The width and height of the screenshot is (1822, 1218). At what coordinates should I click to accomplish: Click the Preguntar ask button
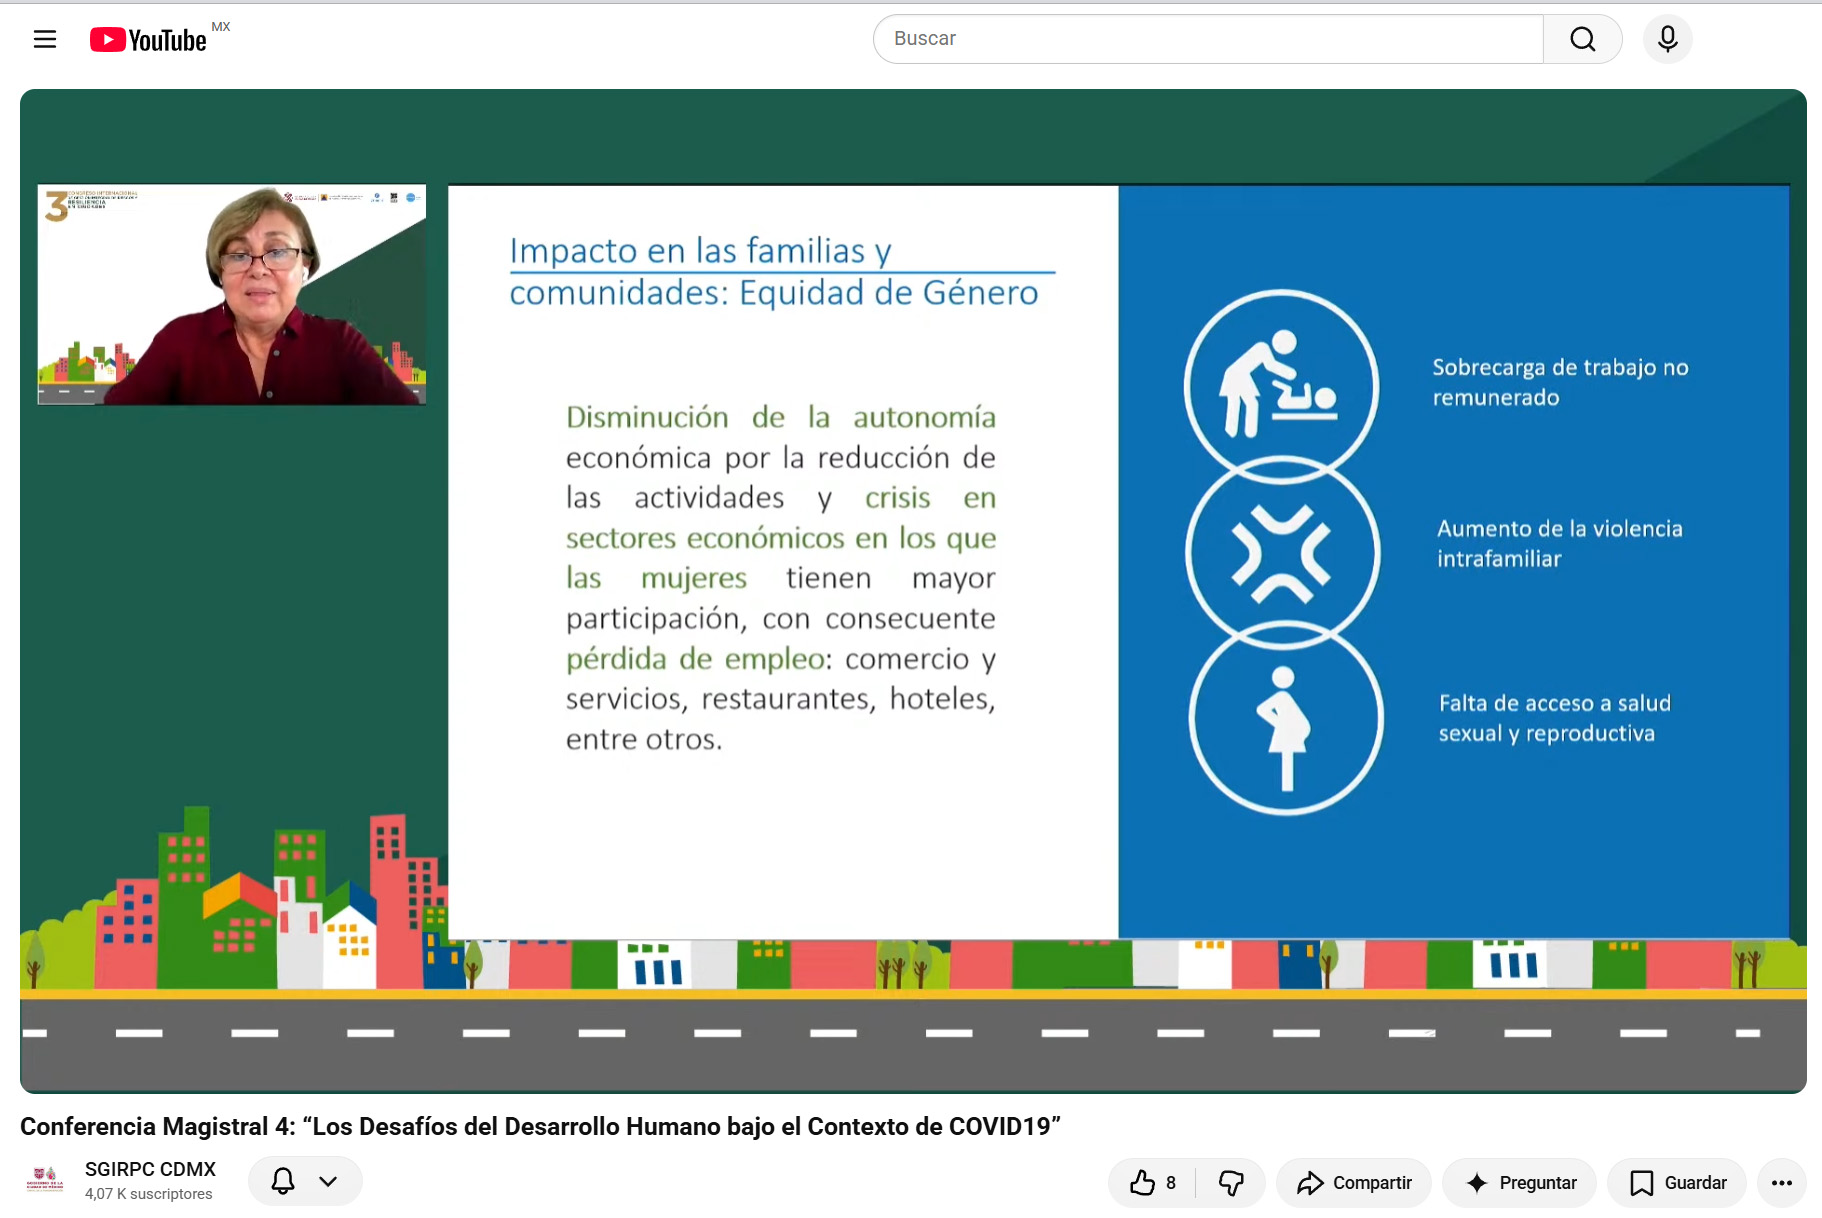1520,1183
